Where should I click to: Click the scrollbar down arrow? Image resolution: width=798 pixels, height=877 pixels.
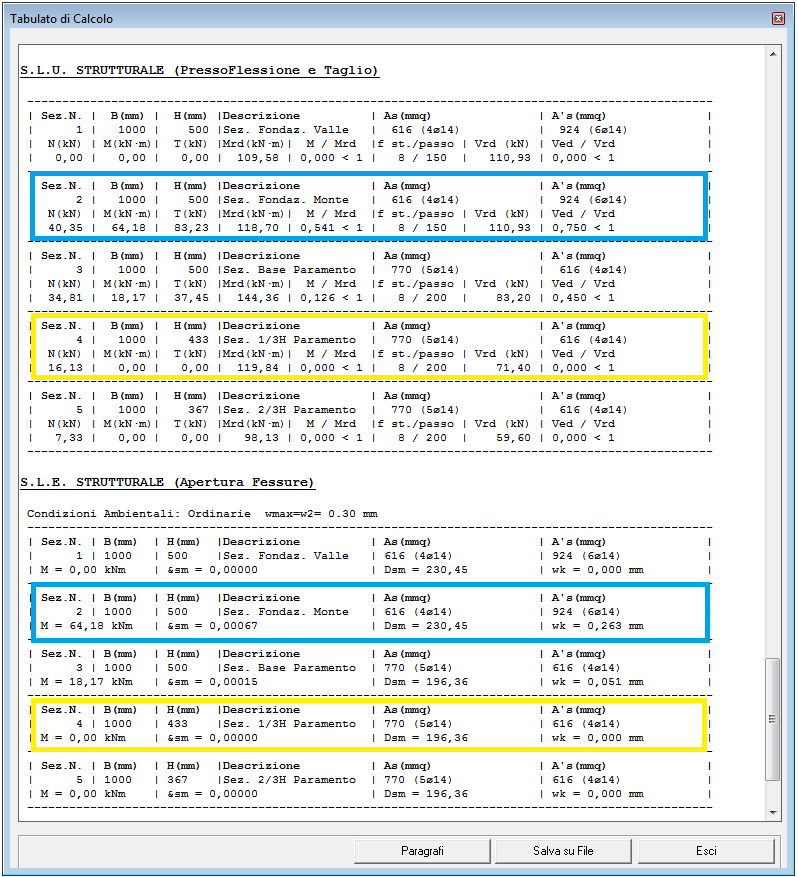tap(773, 812)
